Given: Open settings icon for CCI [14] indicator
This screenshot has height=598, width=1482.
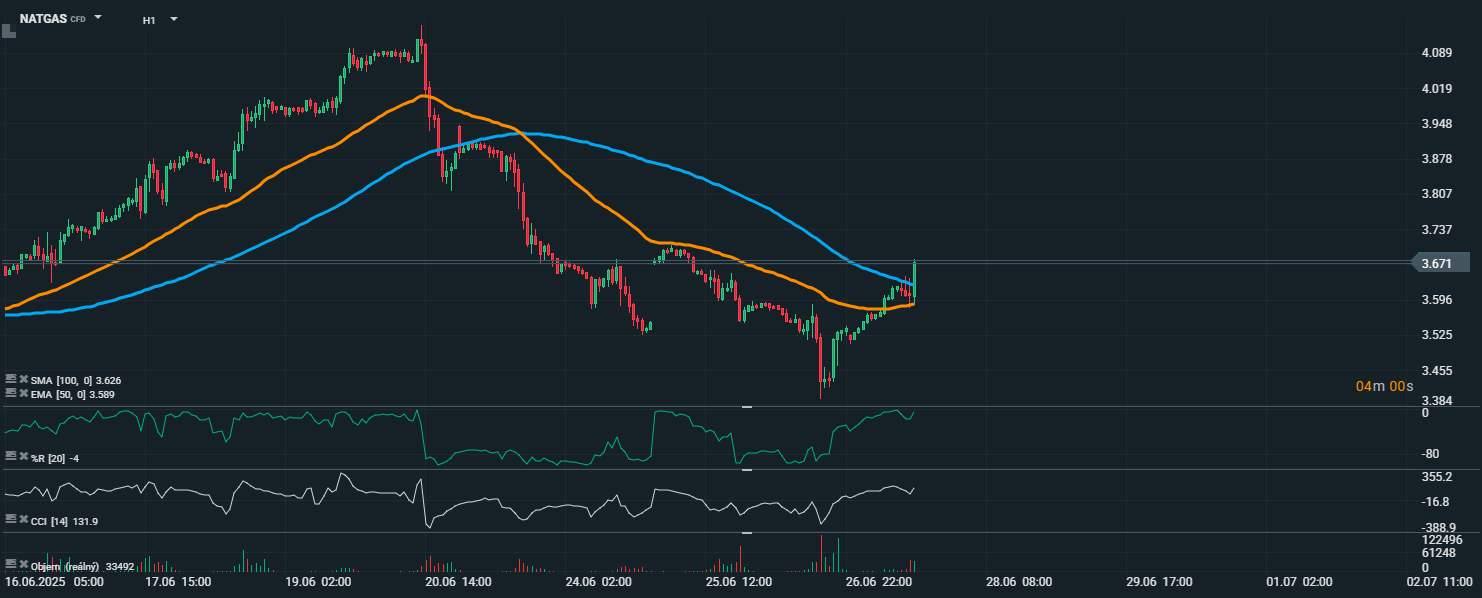Looking at the screenshot, I should 10,519.
